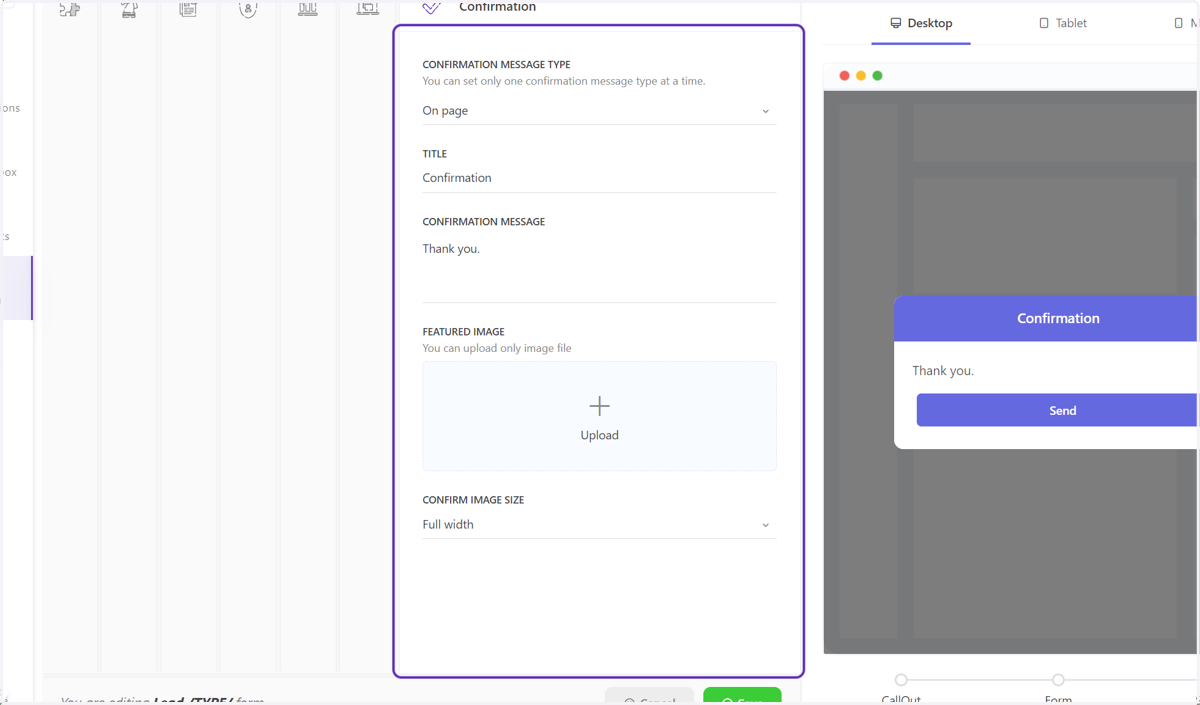Screen dimensions: 1200x705
Task: Click the Confirmation header in the preview
Action: coord(1047,318)
